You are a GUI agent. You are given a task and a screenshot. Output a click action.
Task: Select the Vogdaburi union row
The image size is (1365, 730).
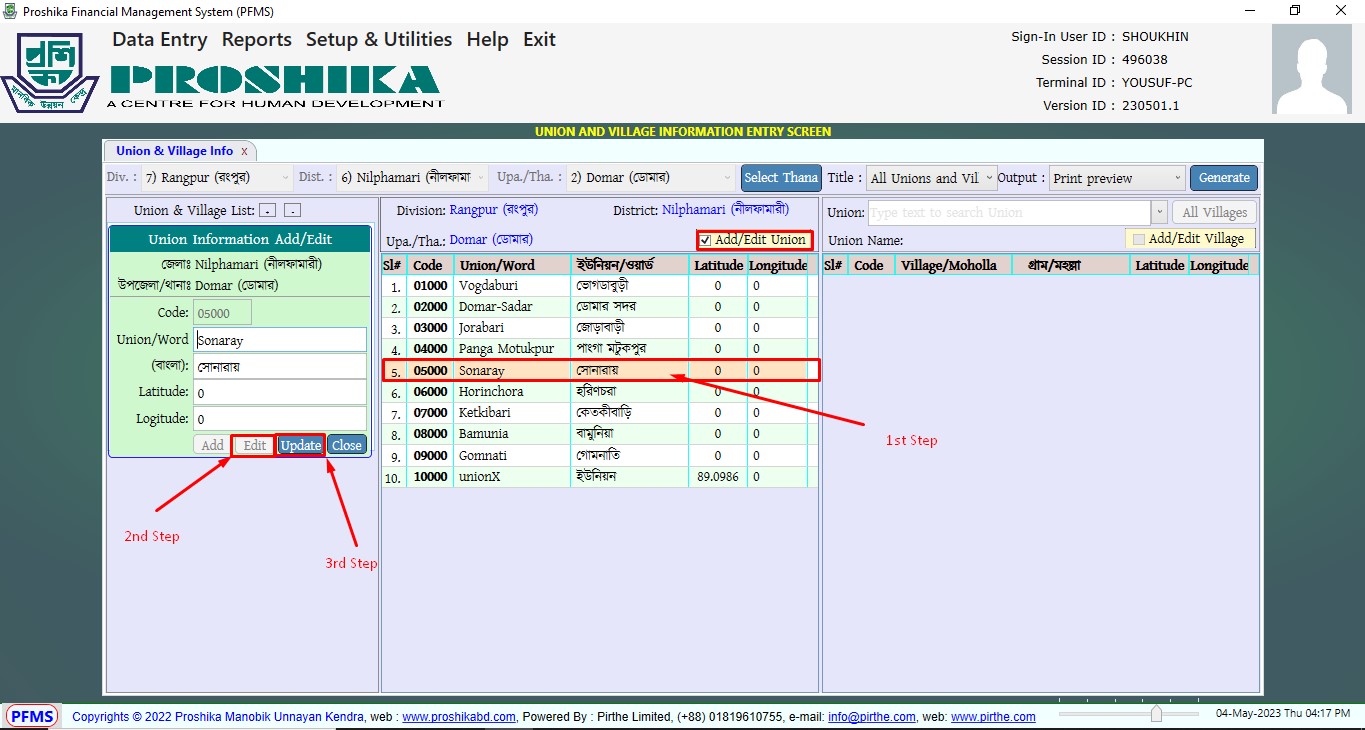click(x=599, y=286)
